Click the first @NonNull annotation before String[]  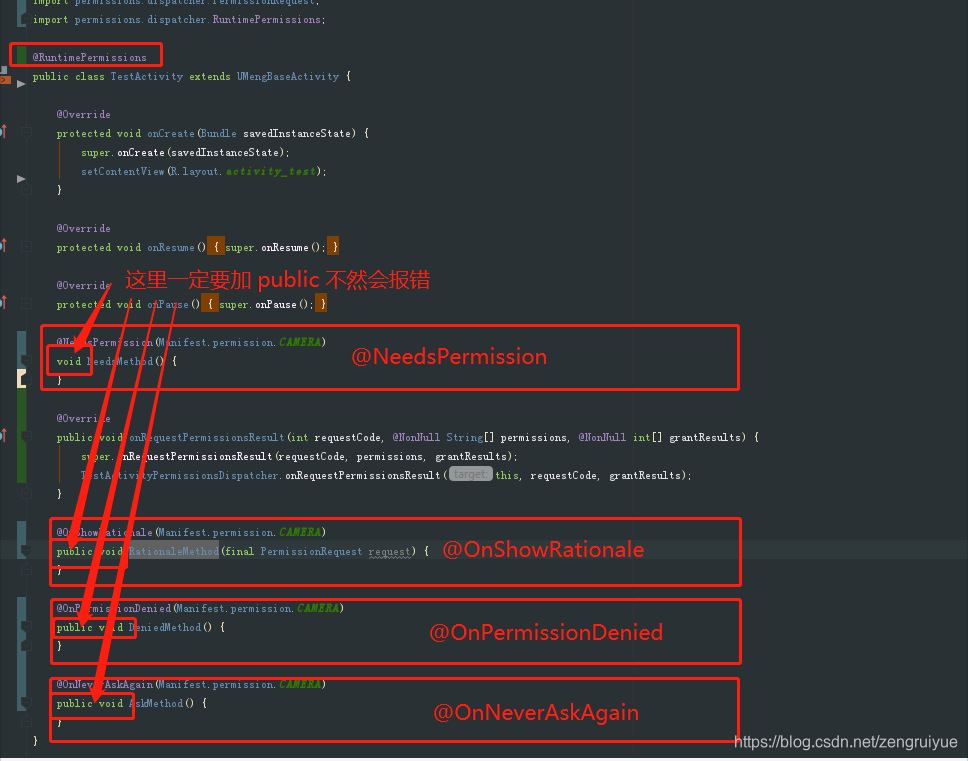pos(416,437)
